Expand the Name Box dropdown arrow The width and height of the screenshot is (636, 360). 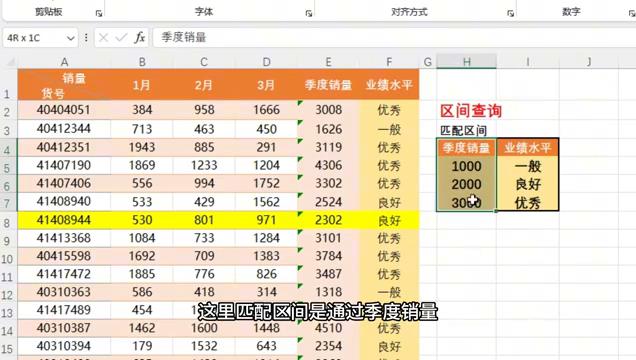[x=71, y=38]
